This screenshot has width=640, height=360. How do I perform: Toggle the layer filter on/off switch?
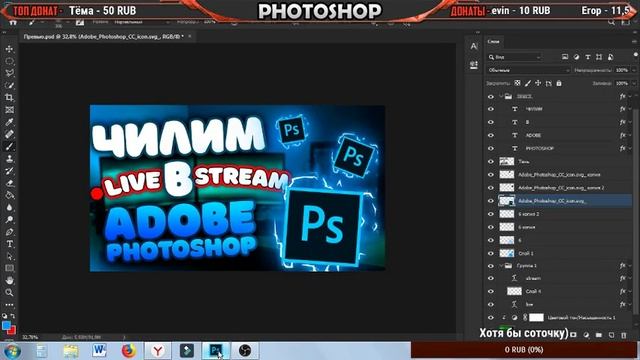(x=636, y=55)
